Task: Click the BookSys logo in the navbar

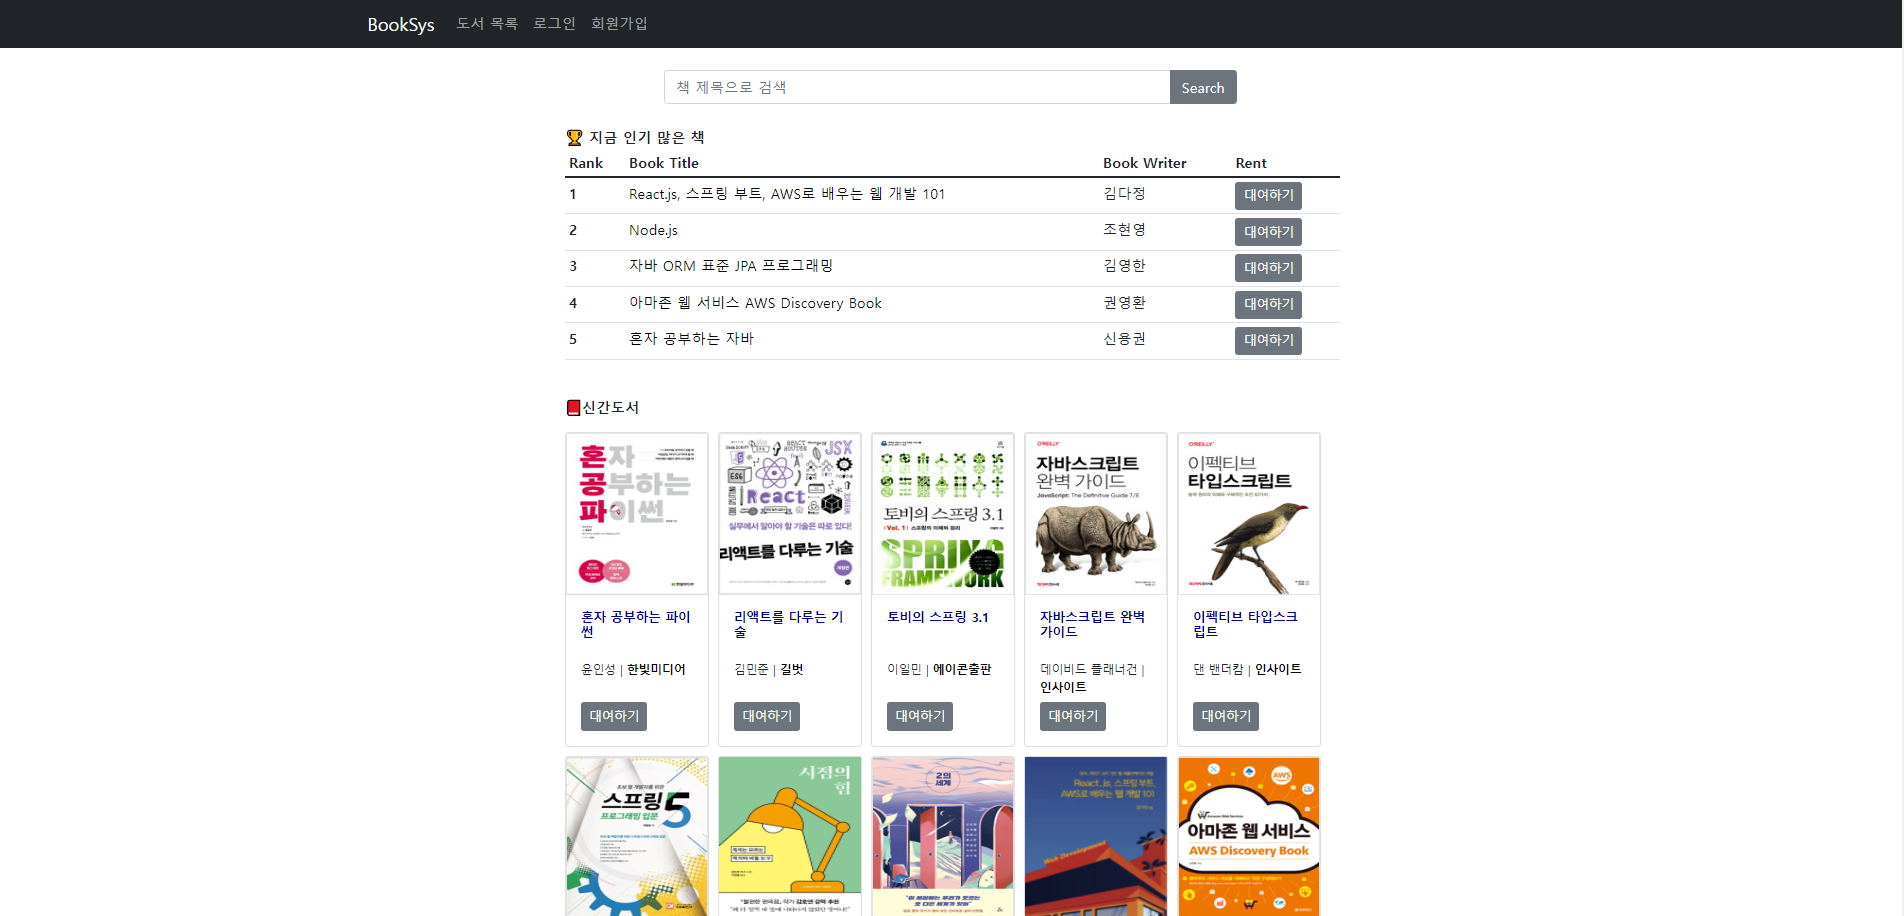Action: [399, 23]
